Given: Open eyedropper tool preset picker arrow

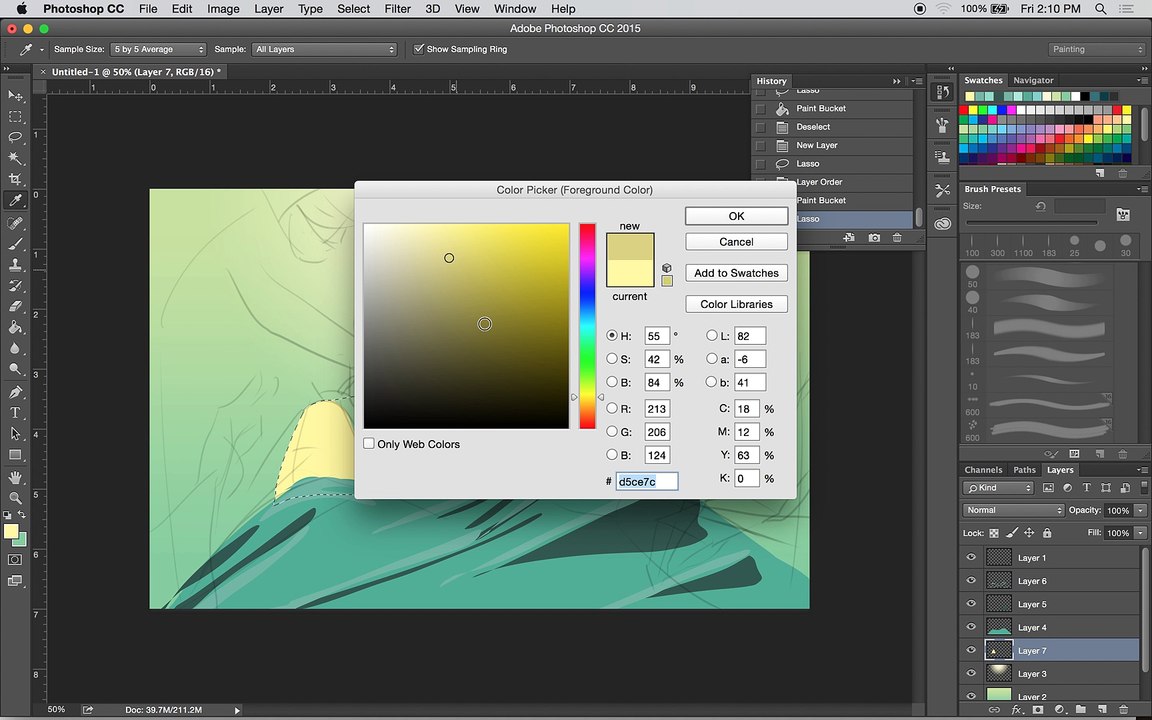Looking at the screenshot, I should (x=42, y=49).
